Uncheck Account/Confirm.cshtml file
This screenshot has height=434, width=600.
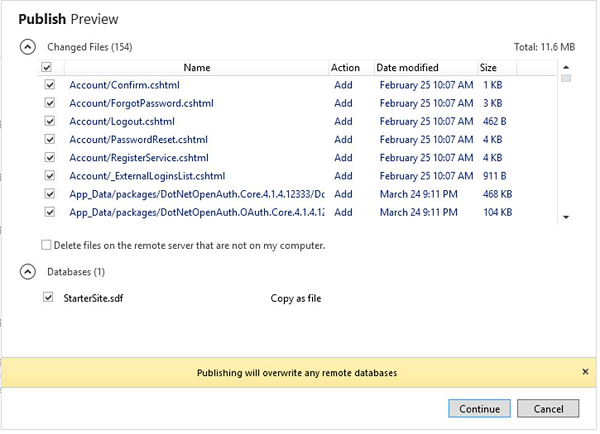coord(50,86)
